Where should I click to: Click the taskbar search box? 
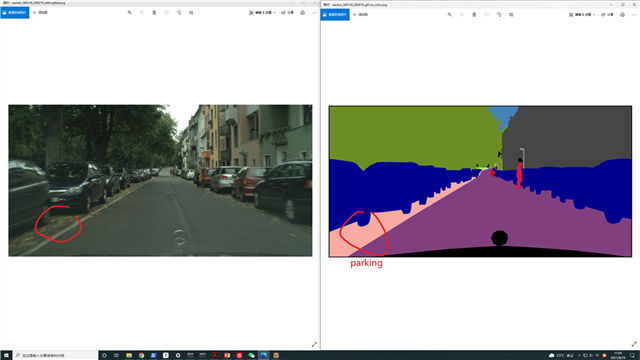56,356
